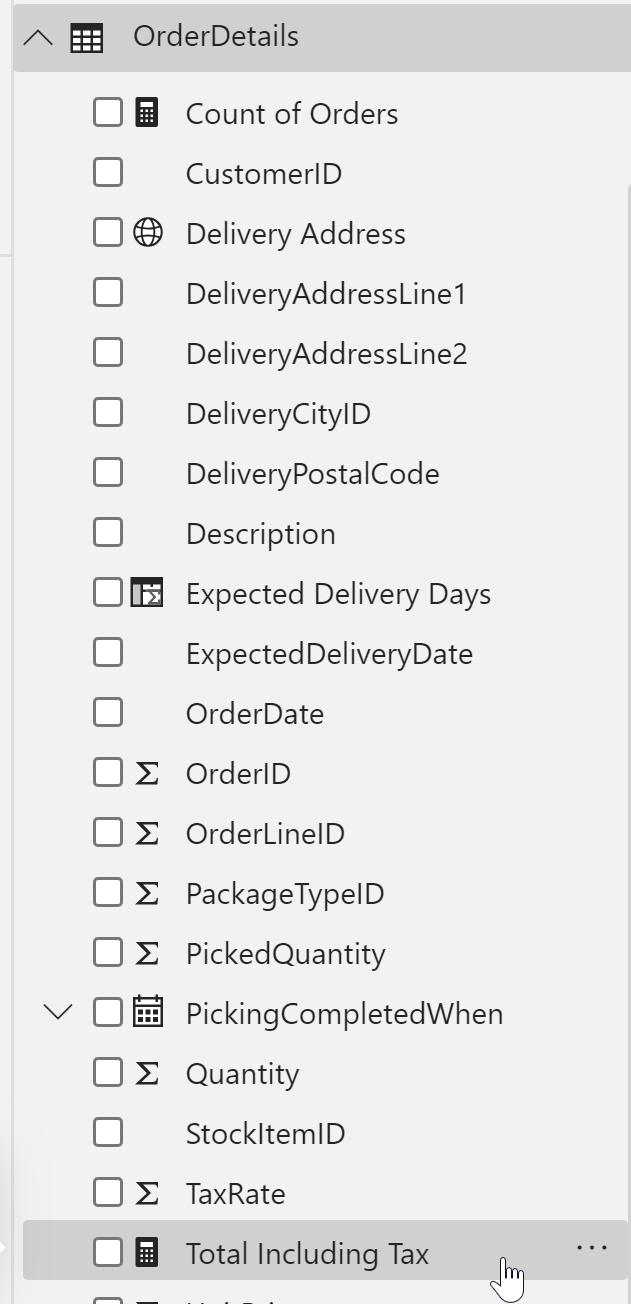631x1304 pixels.
Task: Click the ExpectedDeliveryDate field label
Action: click(329, 654)
